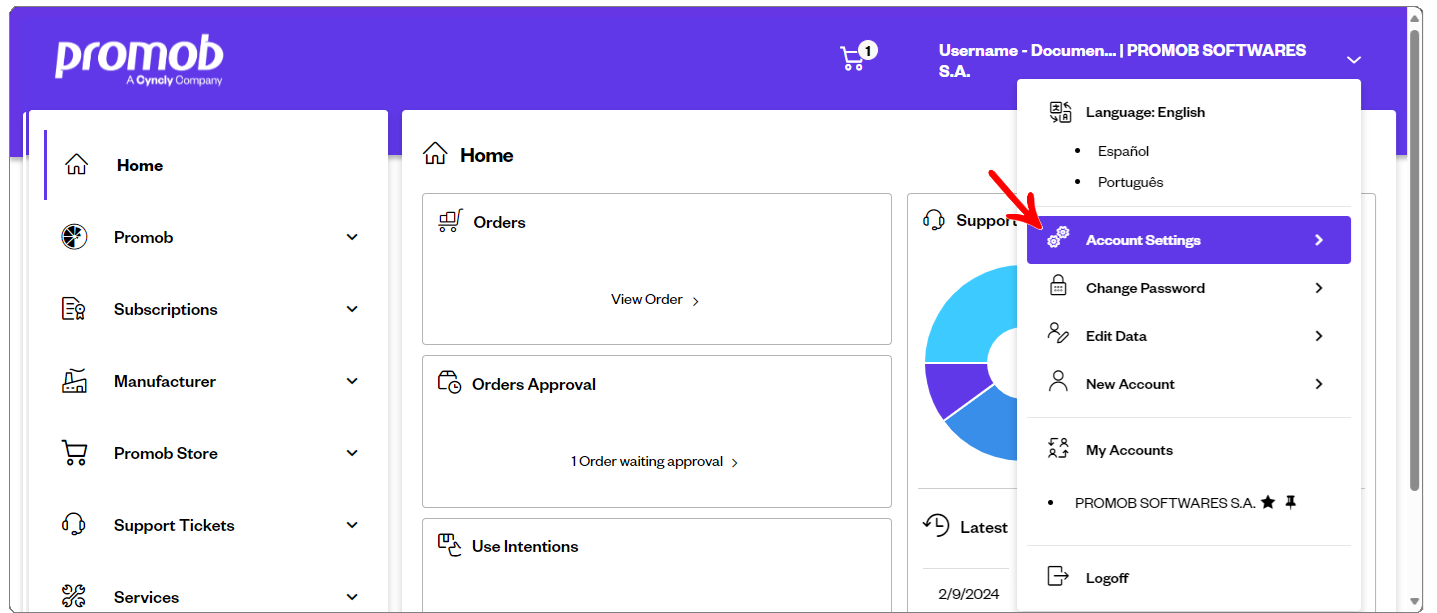The image size is (1437, 613).
Task: Expand the Services sidebar chevron
Action: coord(352,597)
